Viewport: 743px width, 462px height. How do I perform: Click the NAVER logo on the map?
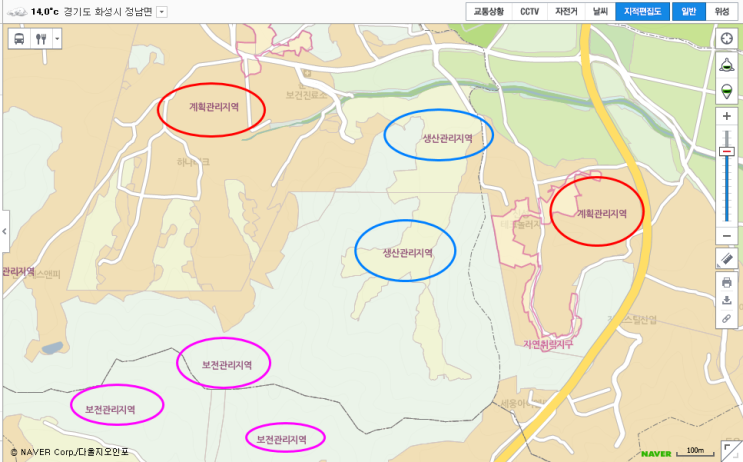tap(656, 453)
